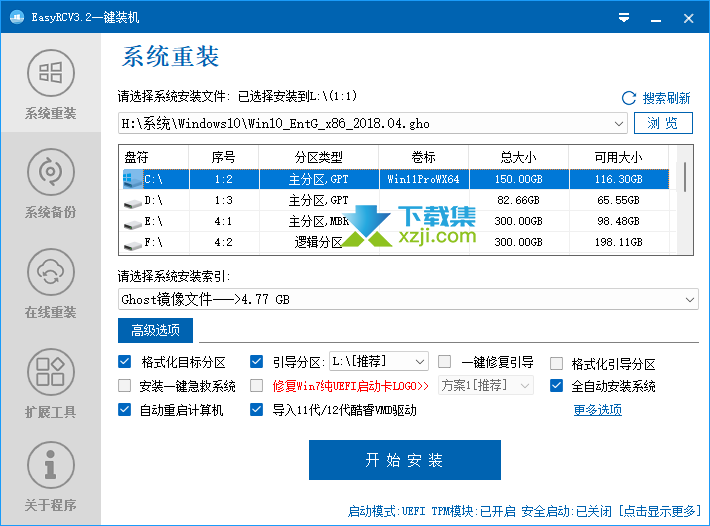
Task: Click 安全启动:已关闭 status text
Action: pos(566,512)
